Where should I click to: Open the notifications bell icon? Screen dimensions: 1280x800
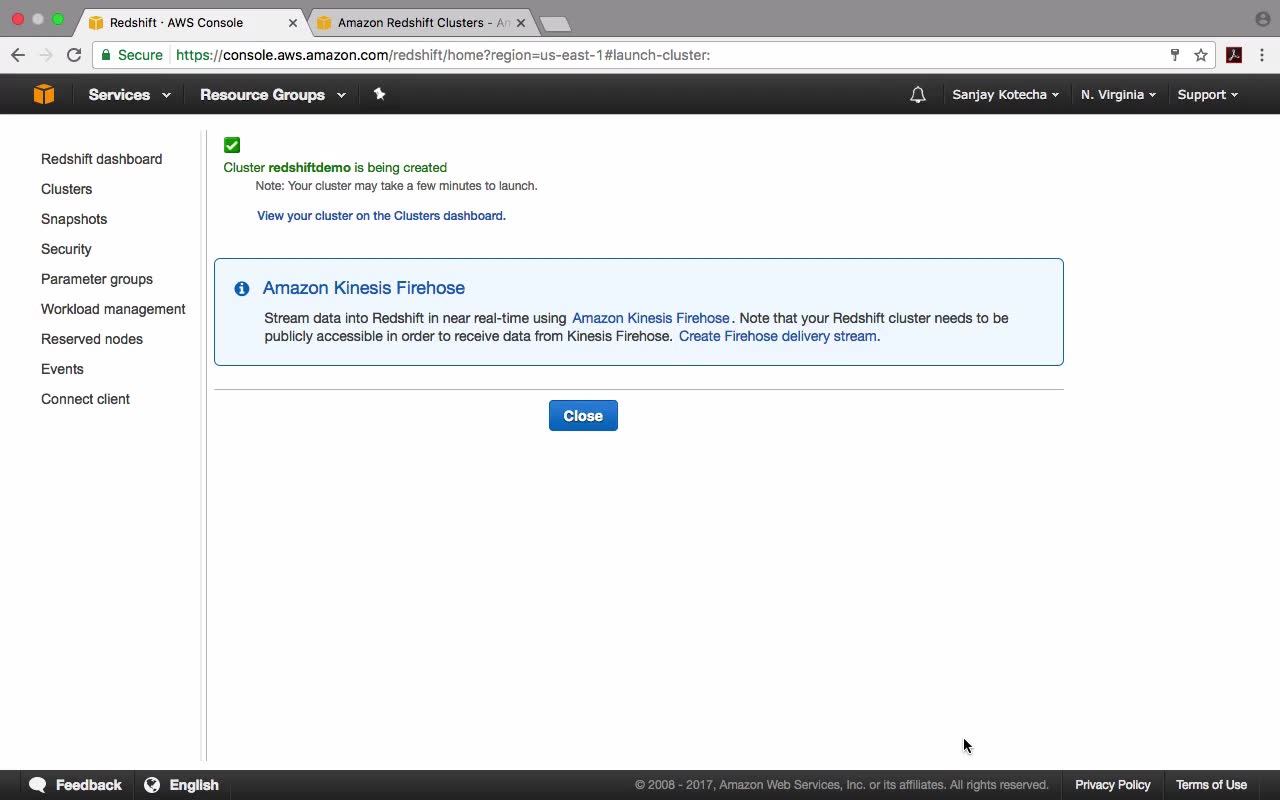(917, 95)
